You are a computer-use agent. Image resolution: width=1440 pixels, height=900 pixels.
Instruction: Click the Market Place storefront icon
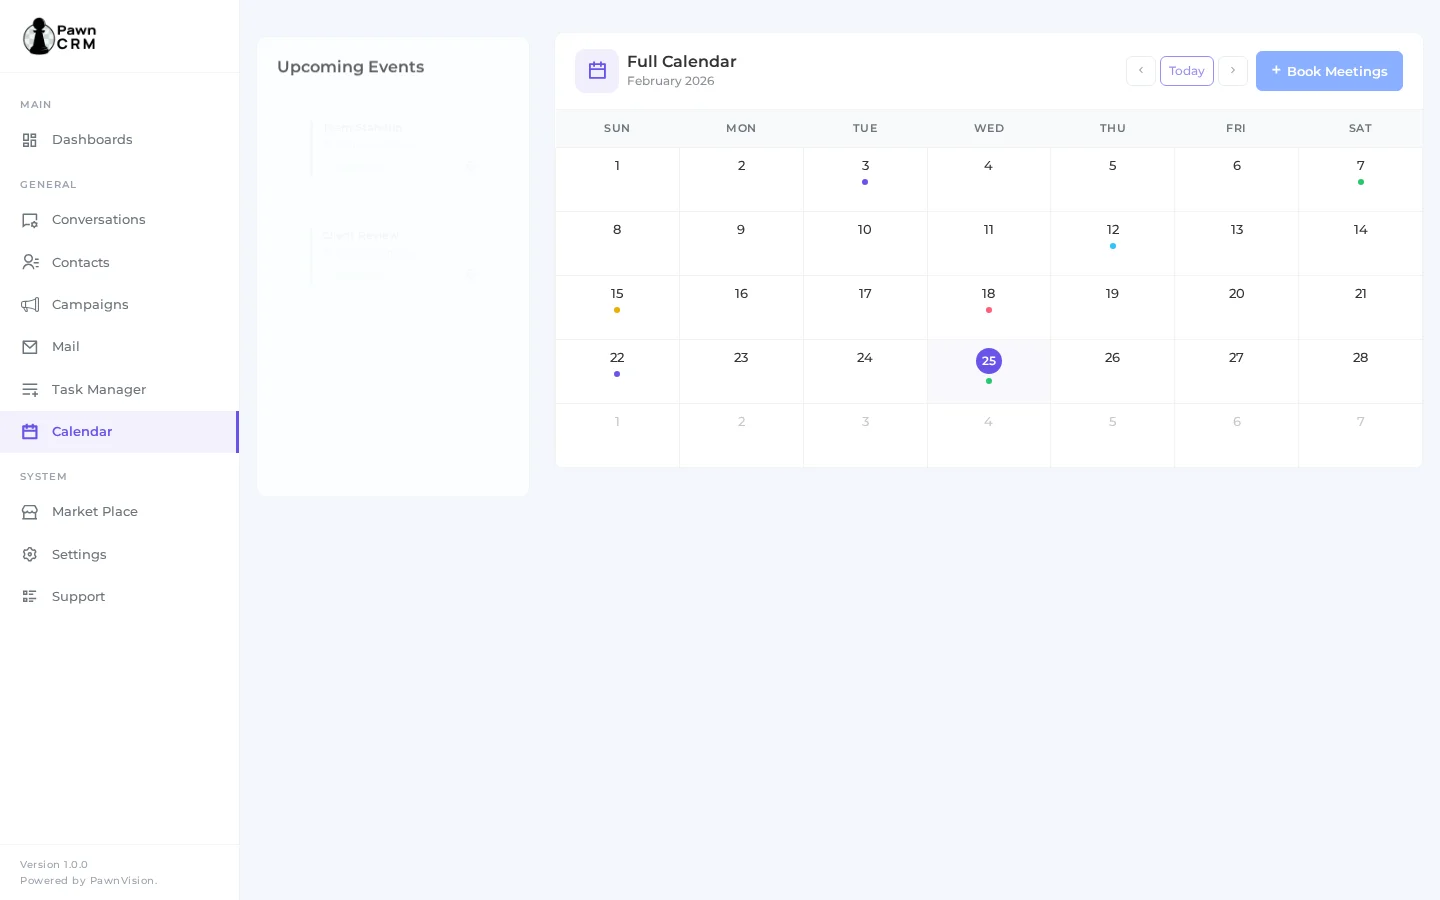(30, 512)
